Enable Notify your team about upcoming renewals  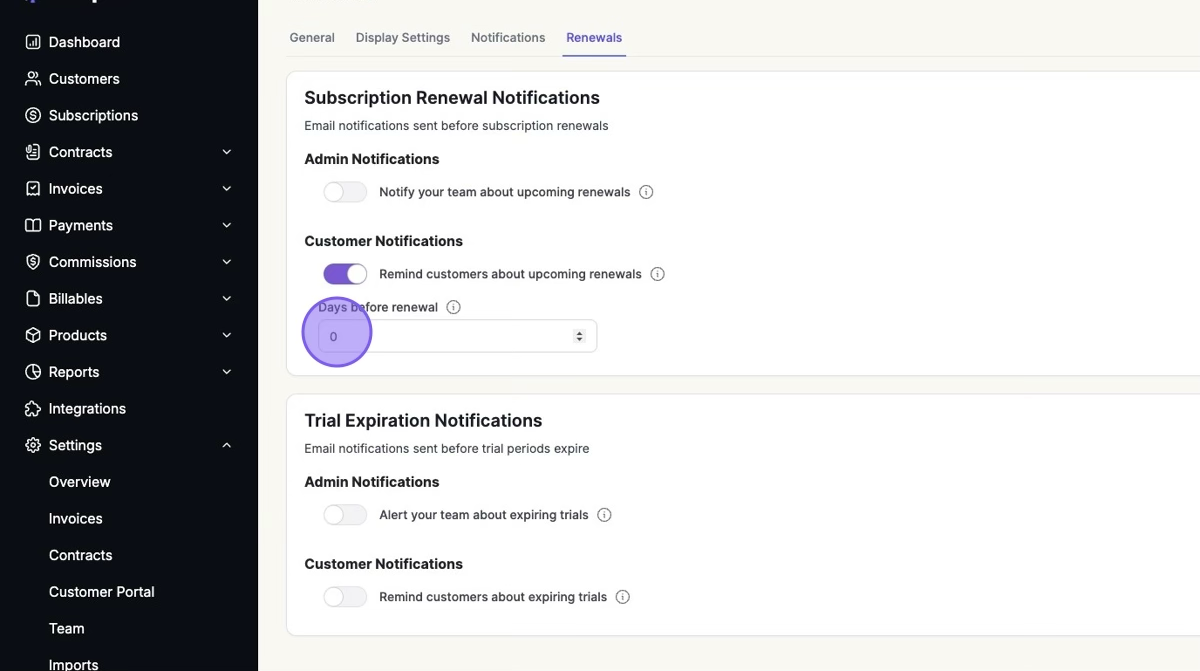pyautogui.click(x=345, y=192)
